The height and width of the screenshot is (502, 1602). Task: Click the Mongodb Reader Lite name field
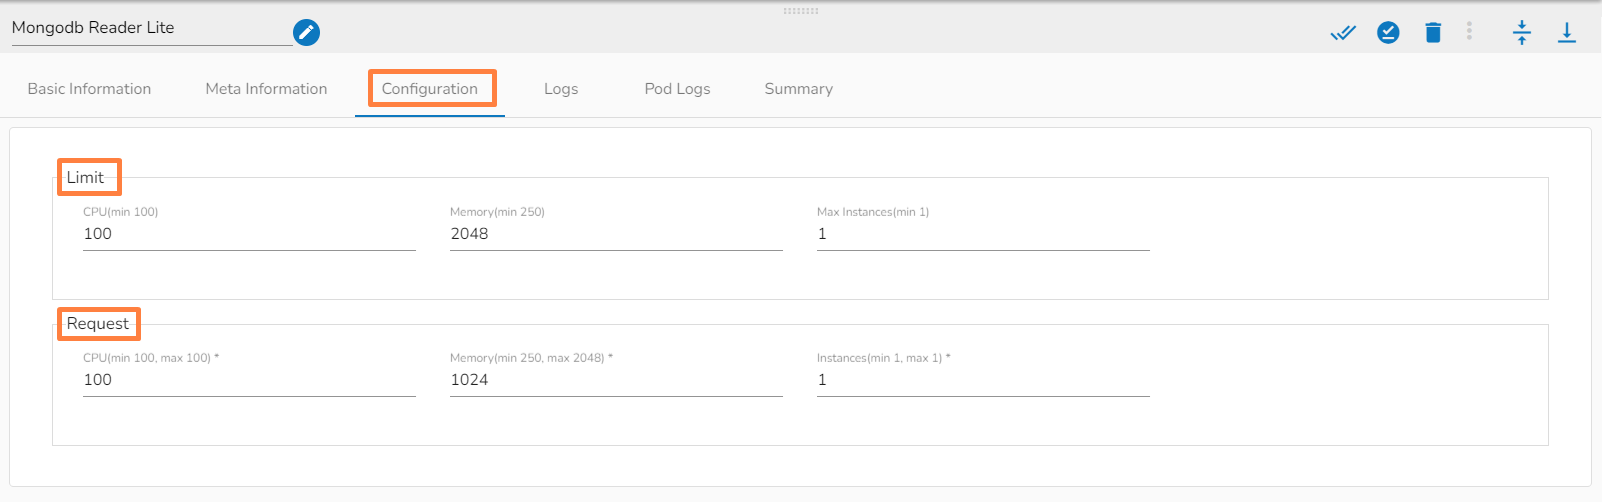coord(150,28)
